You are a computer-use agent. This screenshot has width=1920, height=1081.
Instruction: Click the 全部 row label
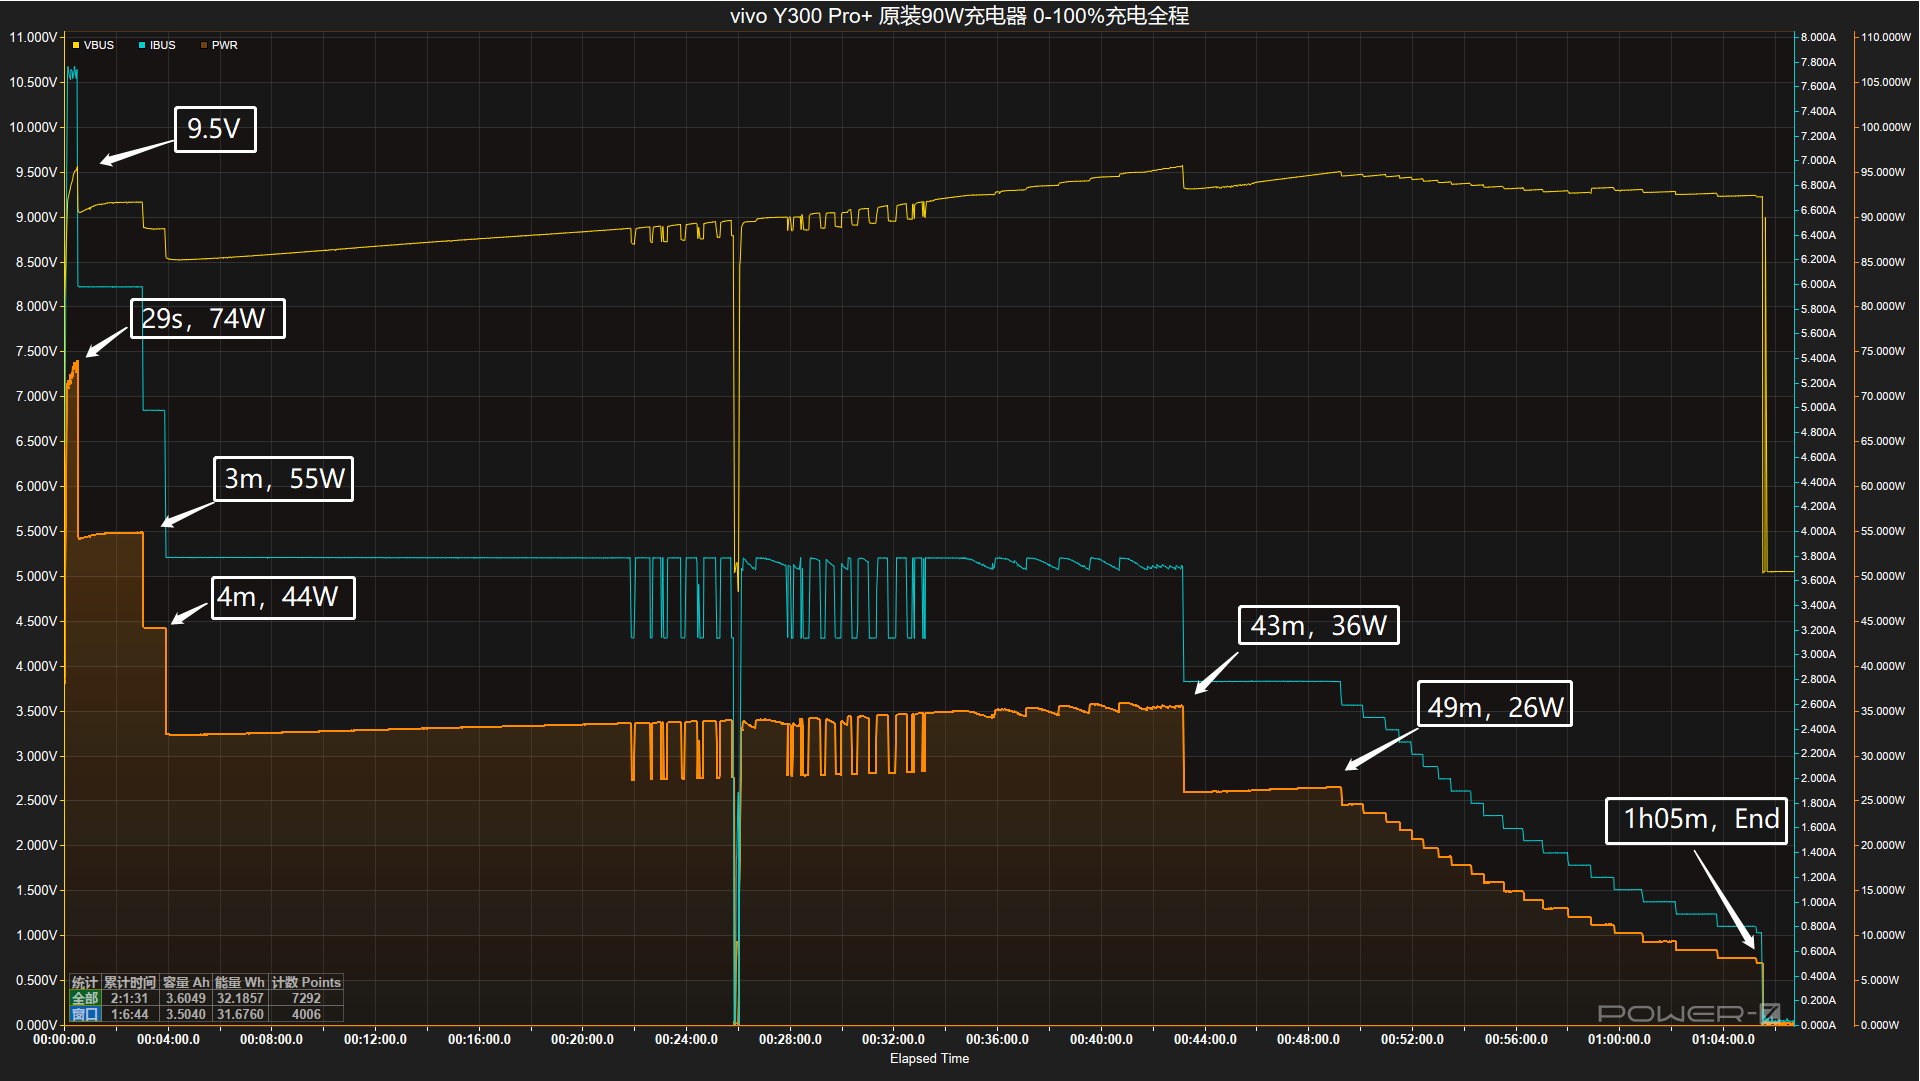click(x=85, y=998)
